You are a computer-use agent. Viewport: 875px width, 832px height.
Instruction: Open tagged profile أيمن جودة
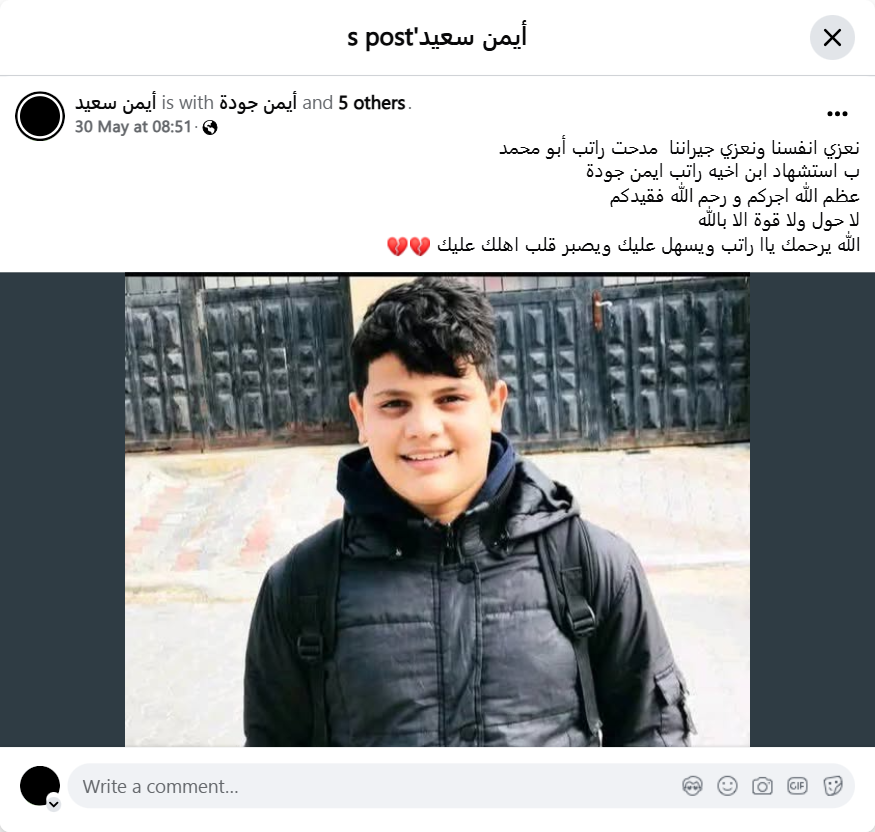pyautogui.click(x=258, y=103)
